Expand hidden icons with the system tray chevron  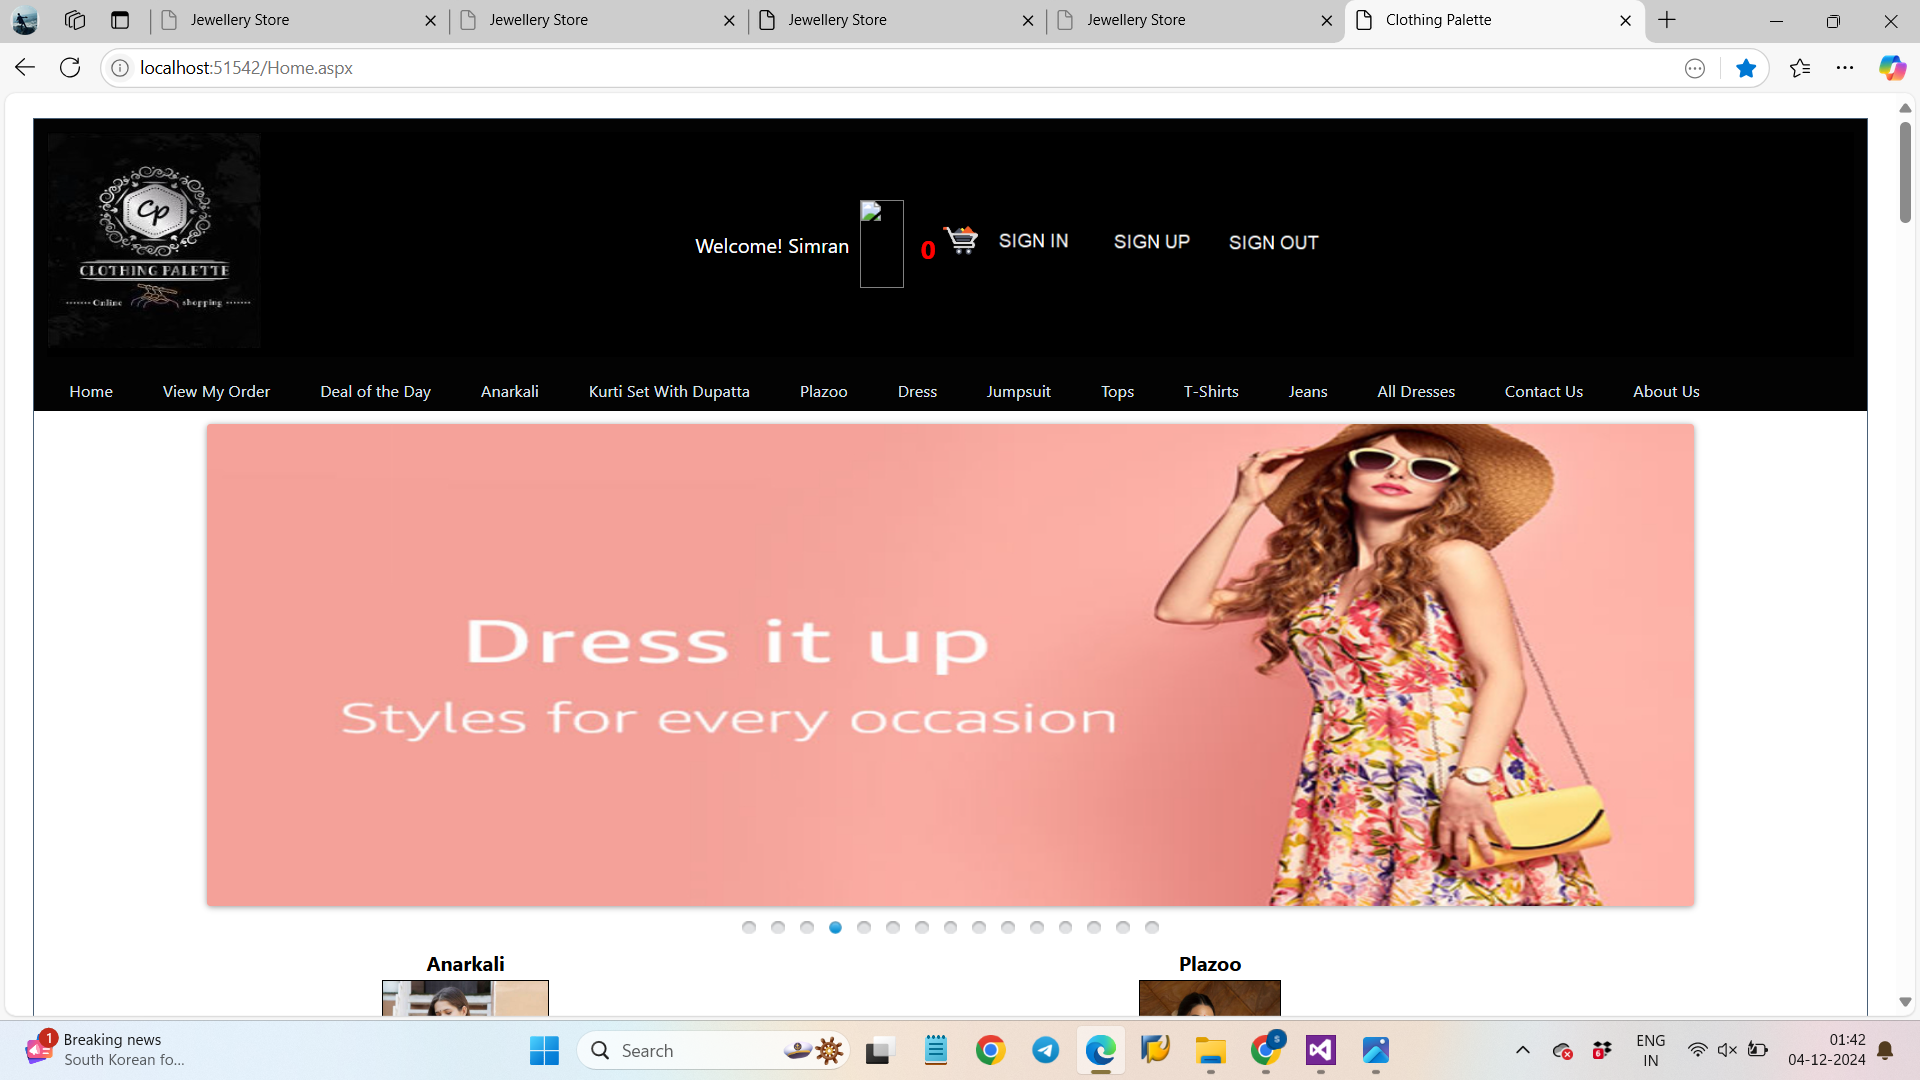[1523, 1050]
